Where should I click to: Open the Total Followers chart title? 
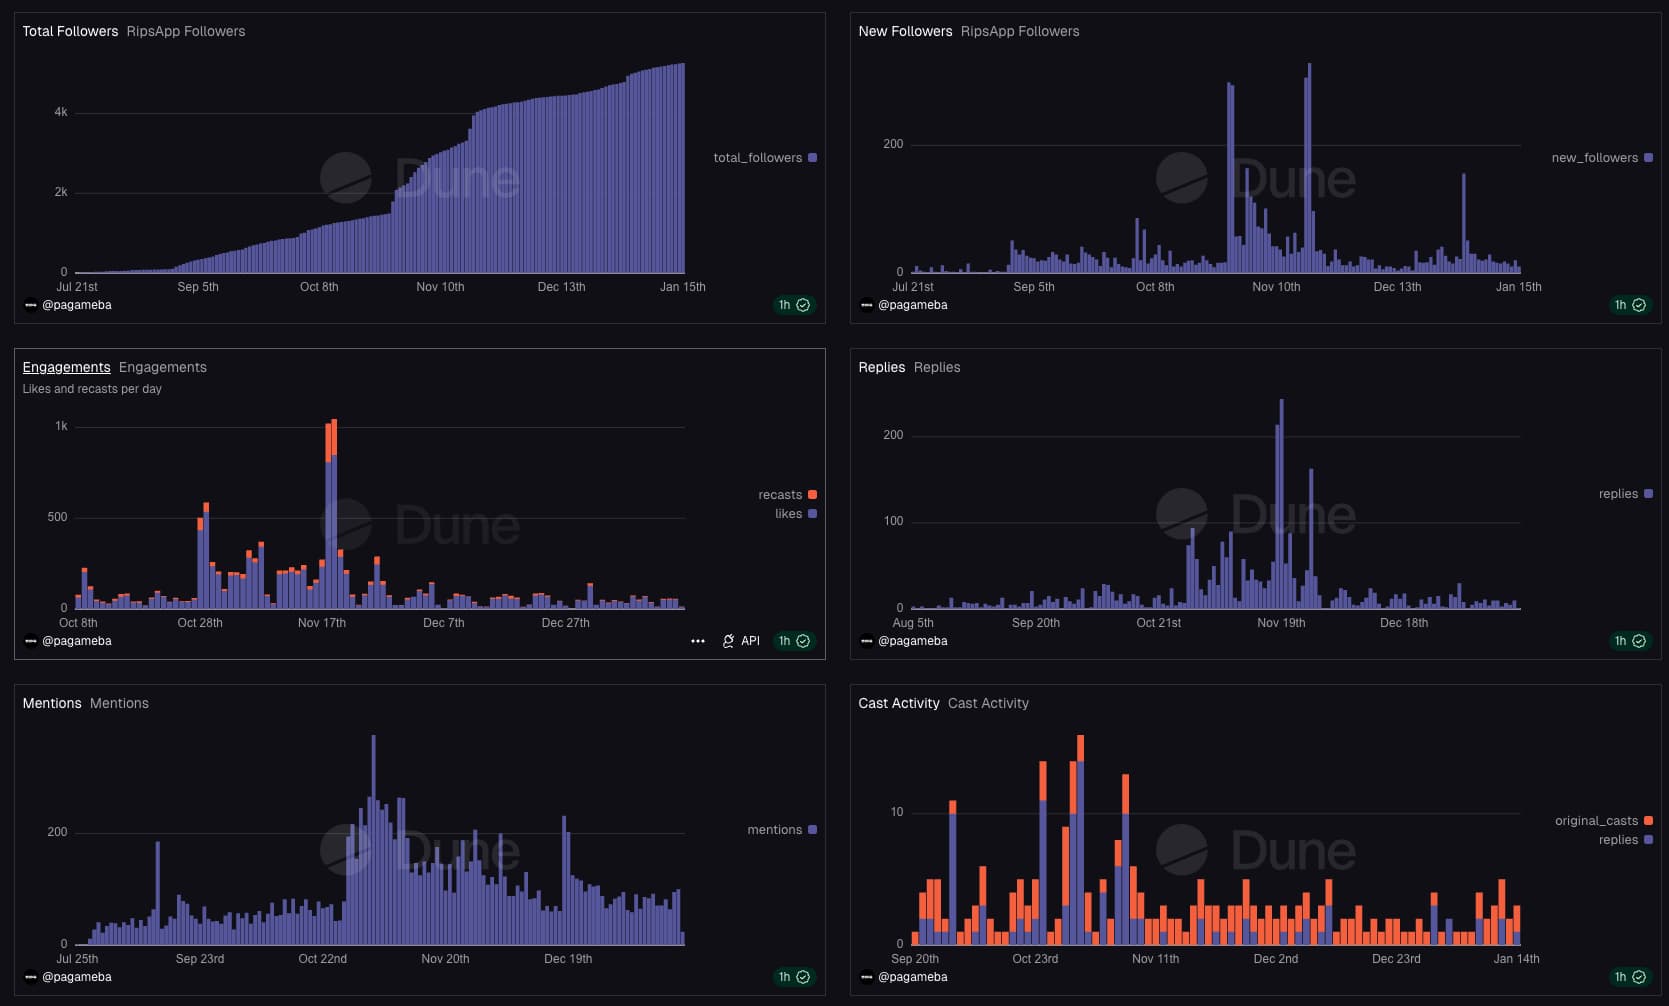70,31
